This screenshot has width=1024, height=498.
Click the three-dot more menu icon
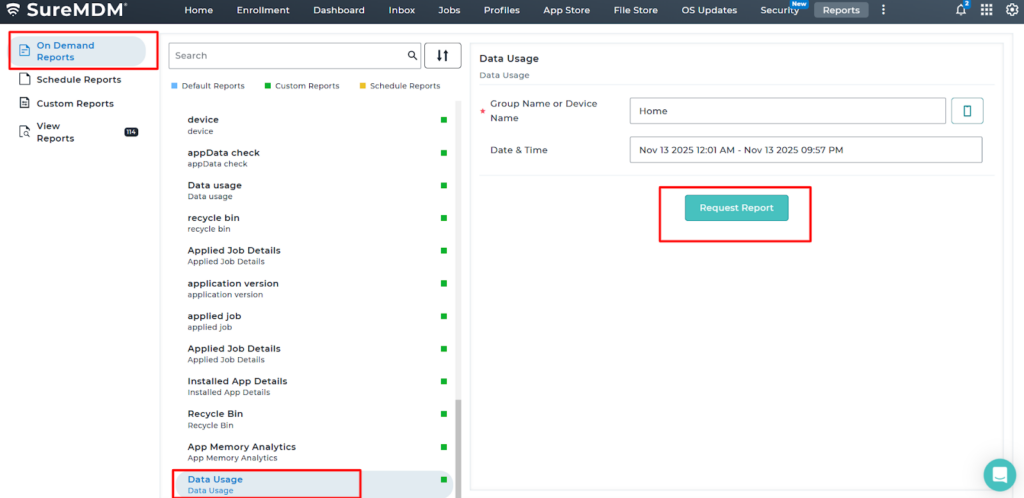[x=883, y=10]
